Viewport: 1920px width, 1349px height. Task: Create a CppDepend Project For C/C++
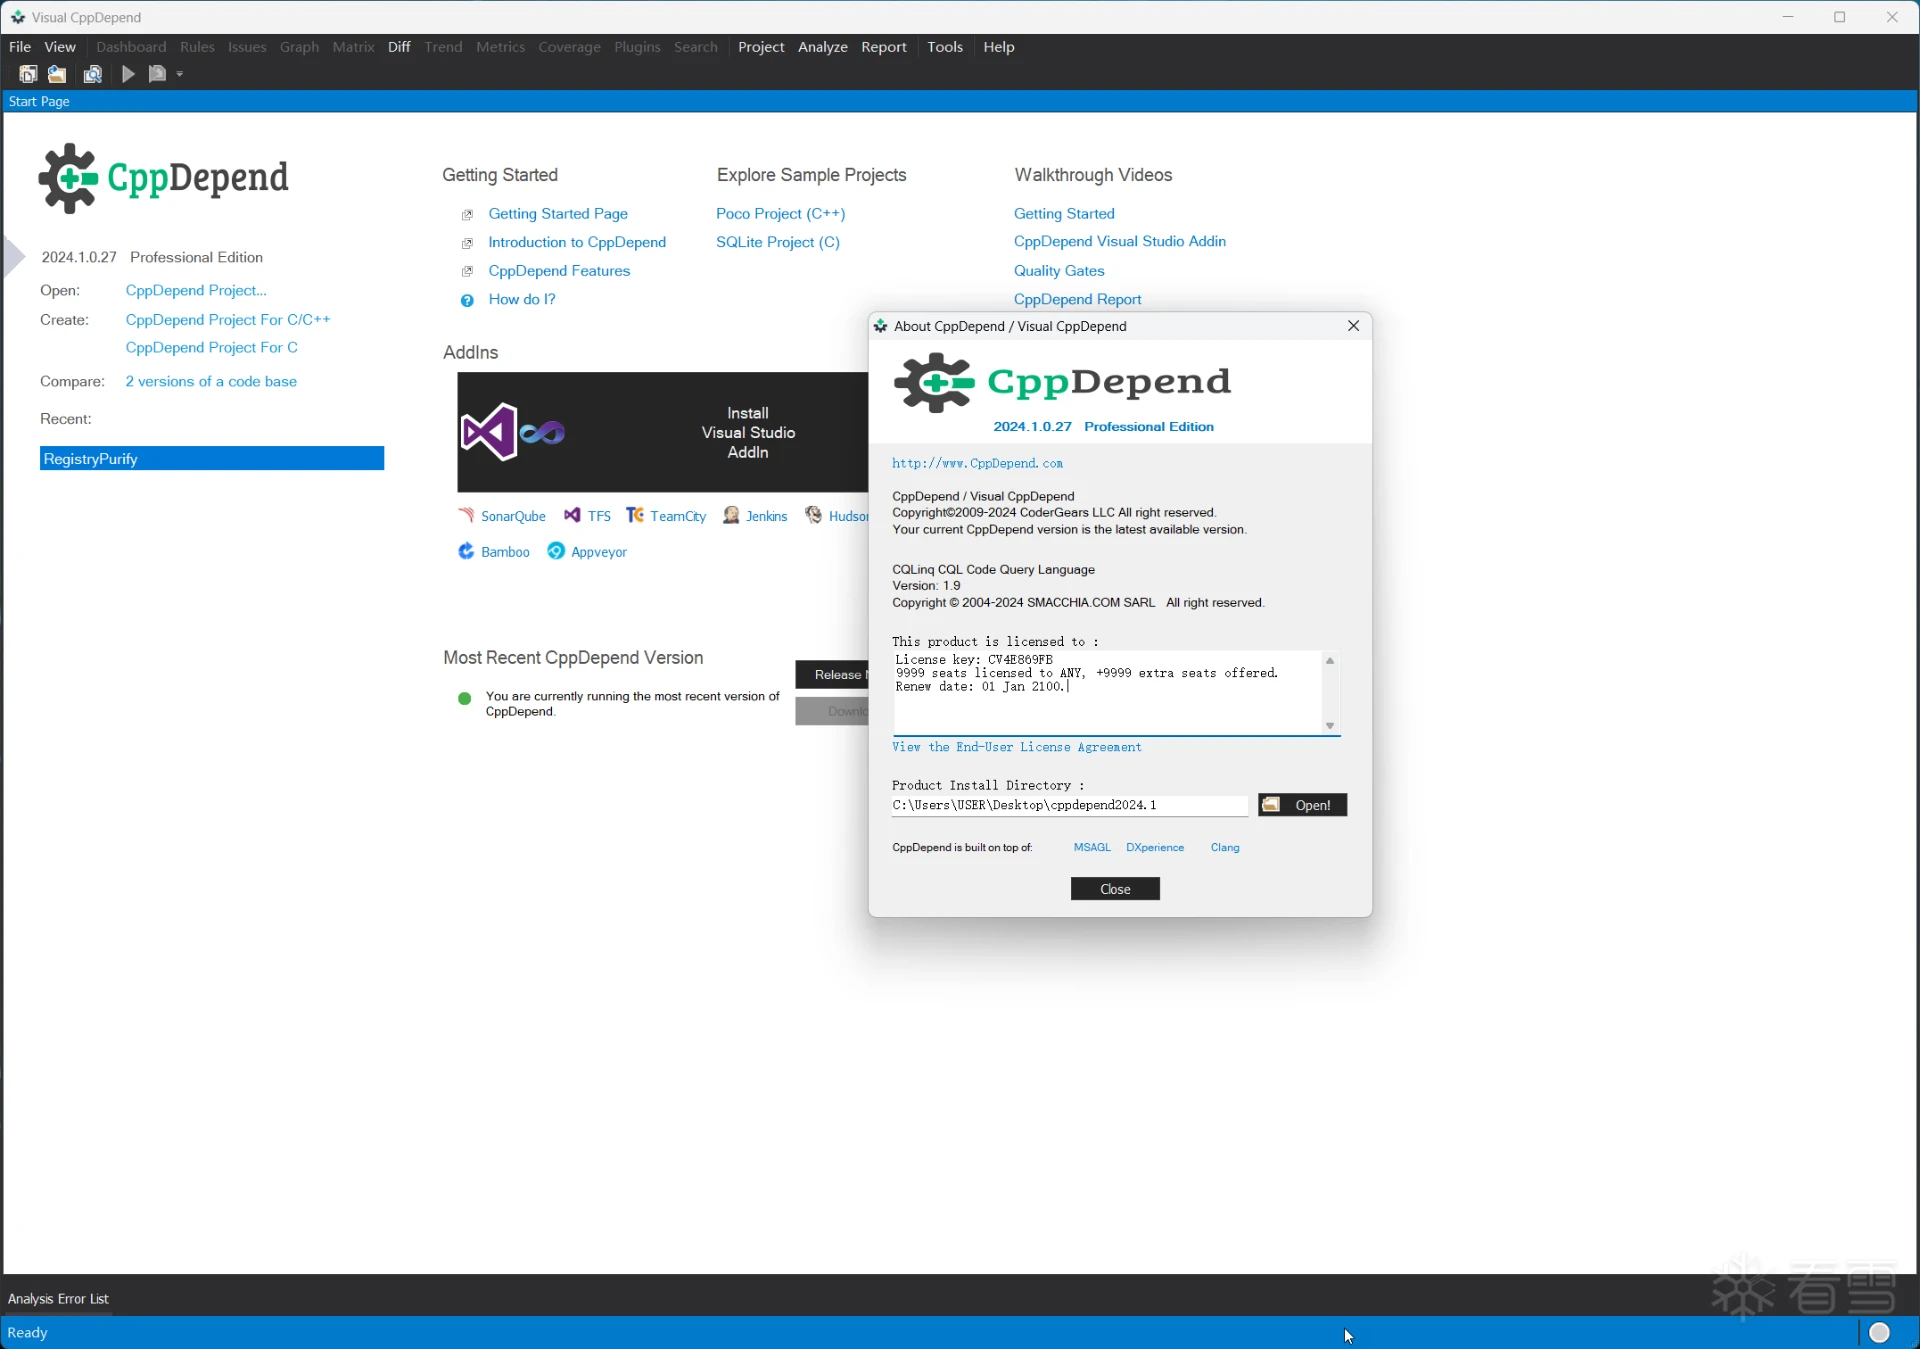[x=228, y=319]
